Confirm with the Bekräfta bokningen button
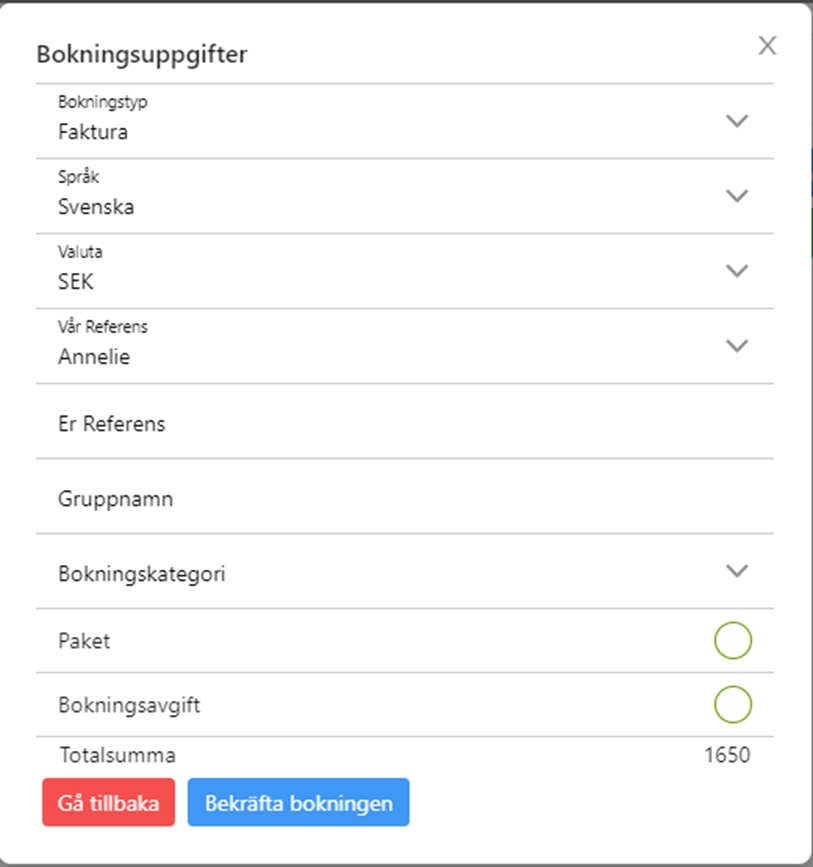 [299, 802]
